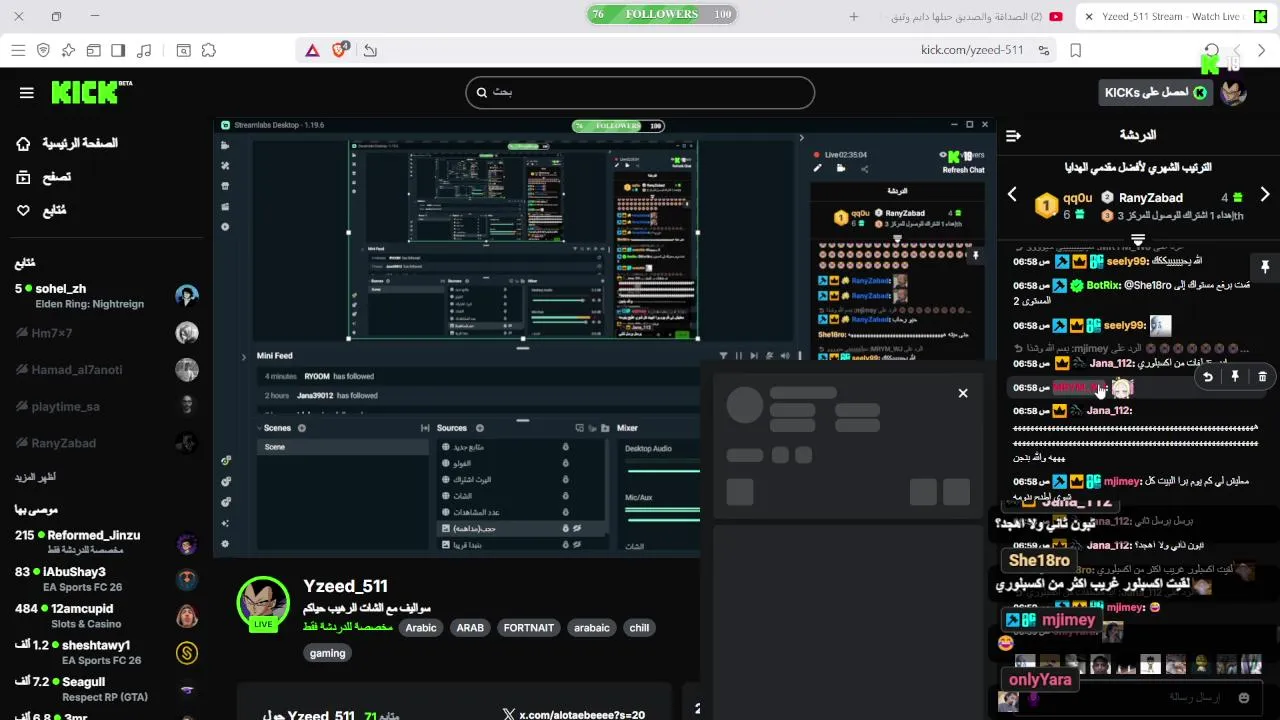
Task: Collapse the Streamlabs Scenes dropdown arrow
Action: (259, 428)
